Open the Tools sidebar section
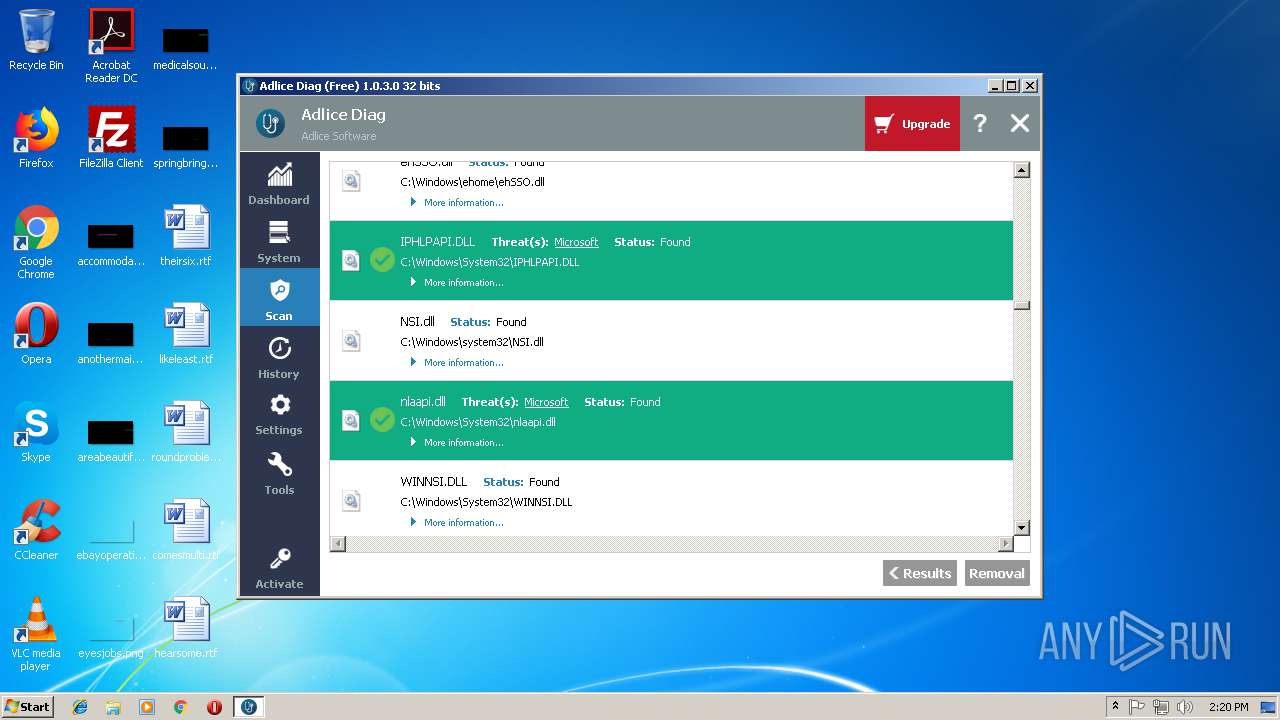Viewport: 1280px width, 720px height. [279, 473]
